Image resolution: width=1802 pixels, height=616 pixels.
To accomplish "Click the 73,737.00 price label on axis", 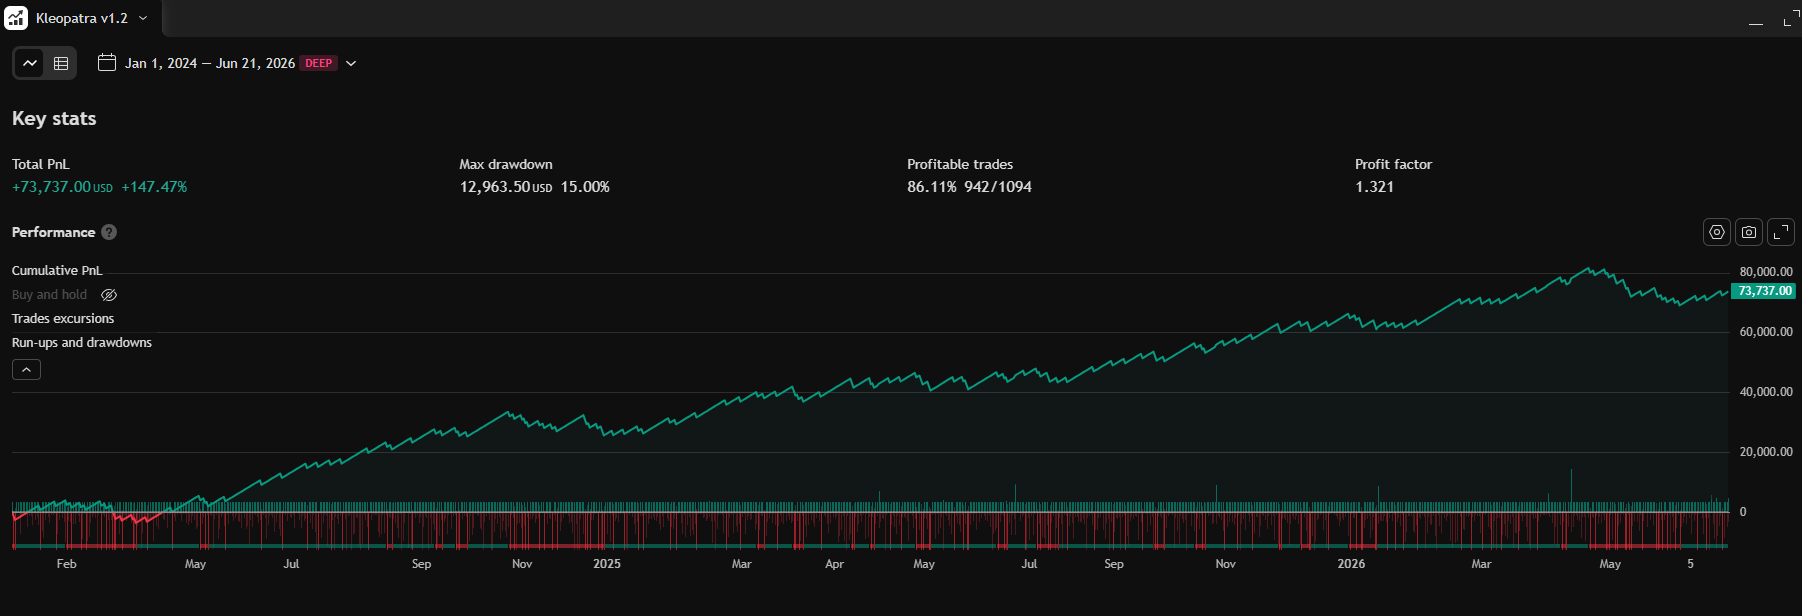I will pyautogui.click(x=1764, y=291).
